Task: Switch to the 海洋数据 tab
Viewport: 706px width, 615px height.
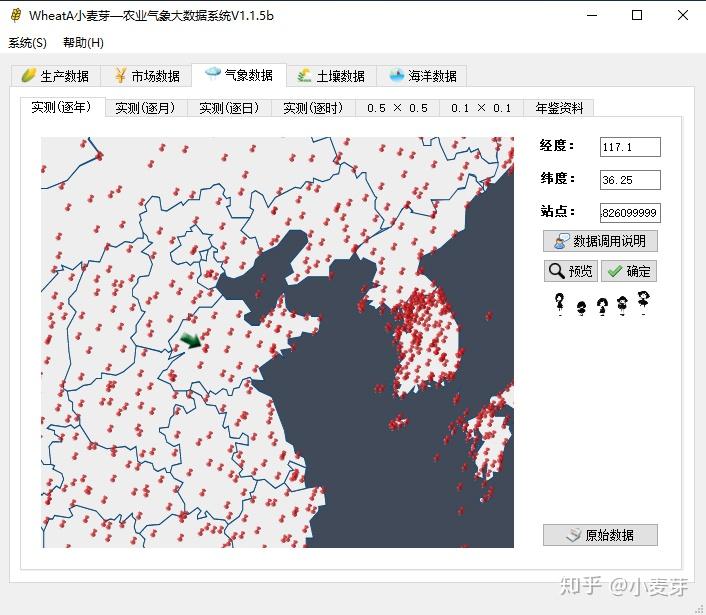Action: tap(421, 76)
